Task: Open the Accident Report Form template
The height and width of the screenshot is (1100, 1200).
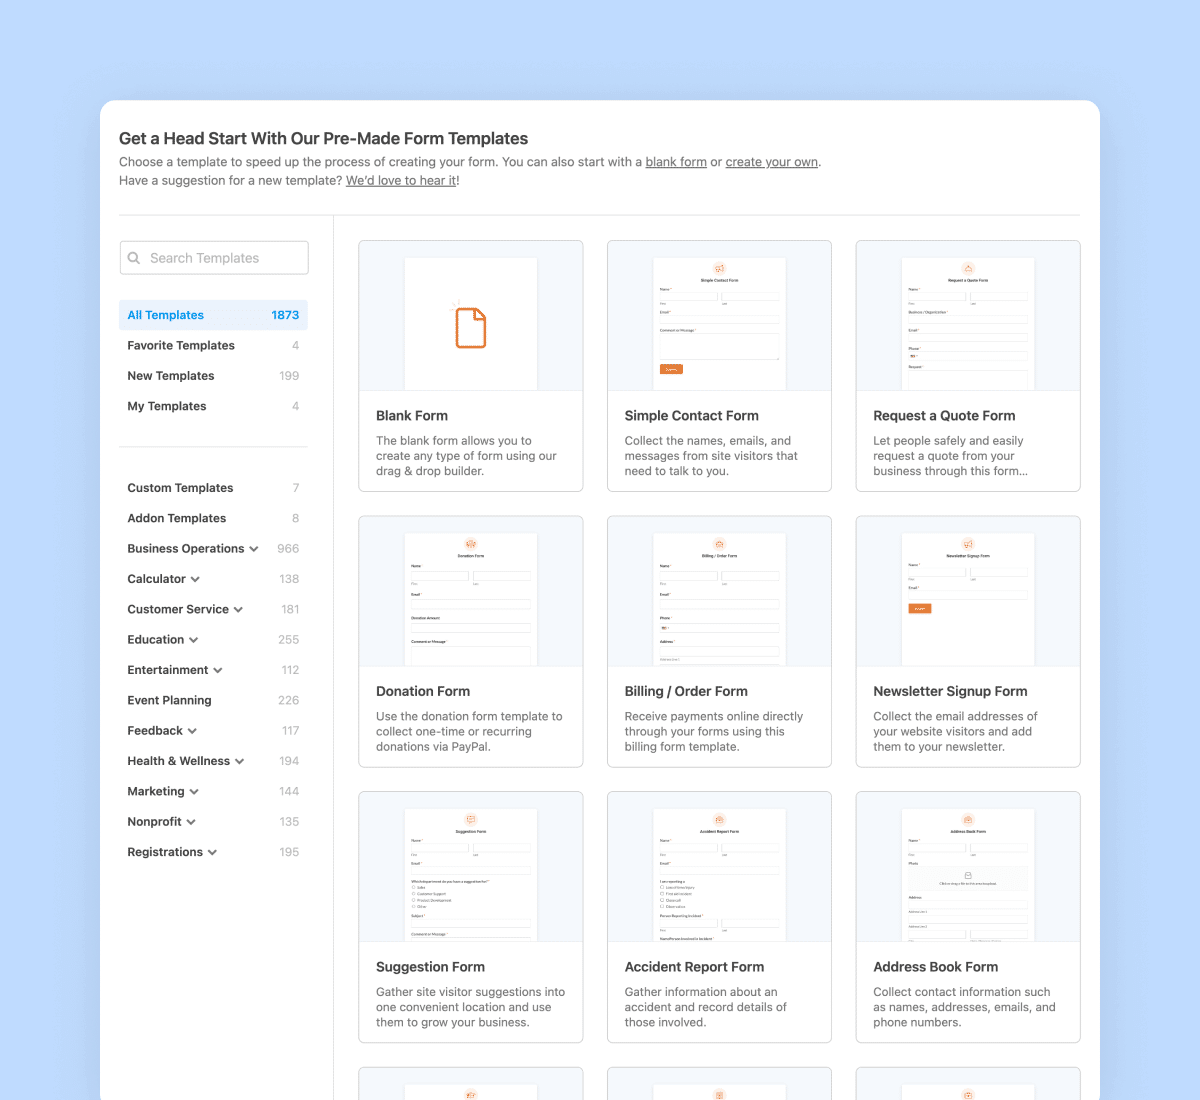Action: 719,872
